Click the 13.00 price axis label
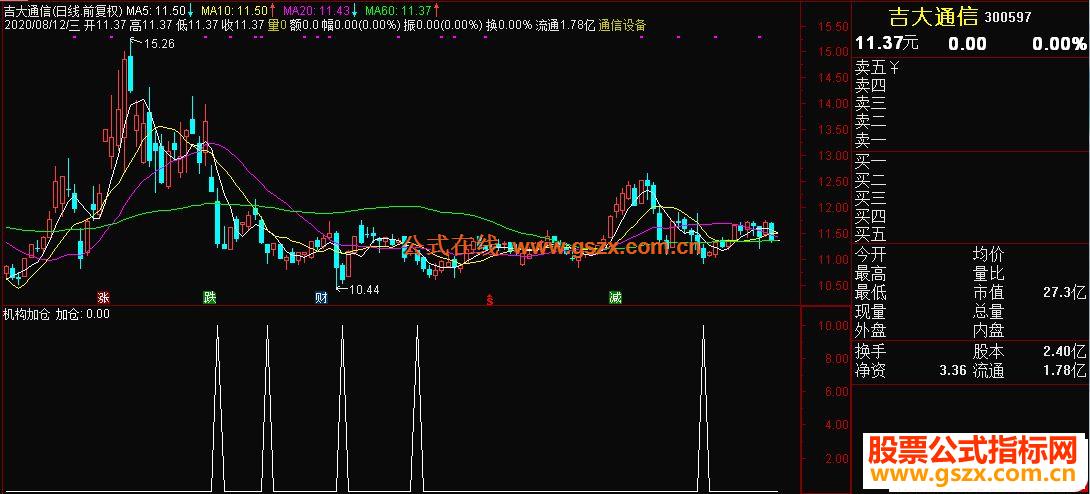 pyautogui.click(x=832, y=156)
